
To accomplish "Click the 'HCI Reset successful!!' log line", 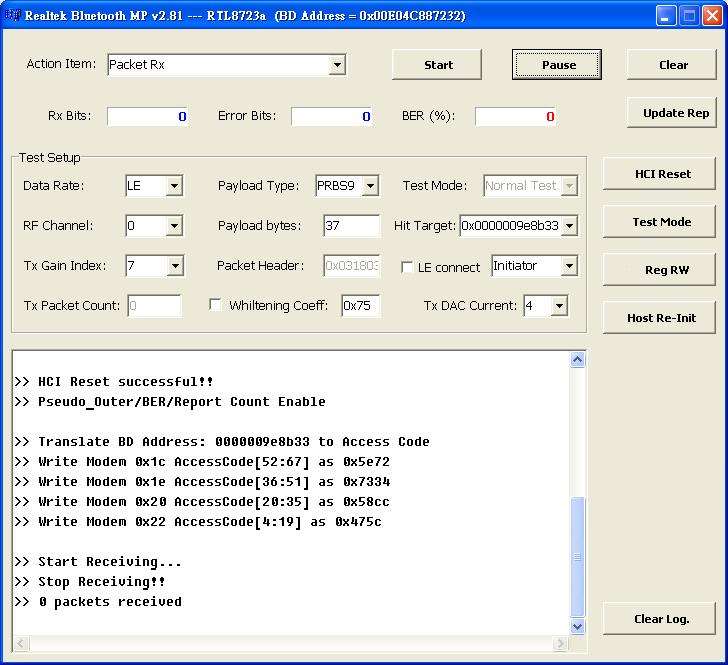I will [114, 382].
